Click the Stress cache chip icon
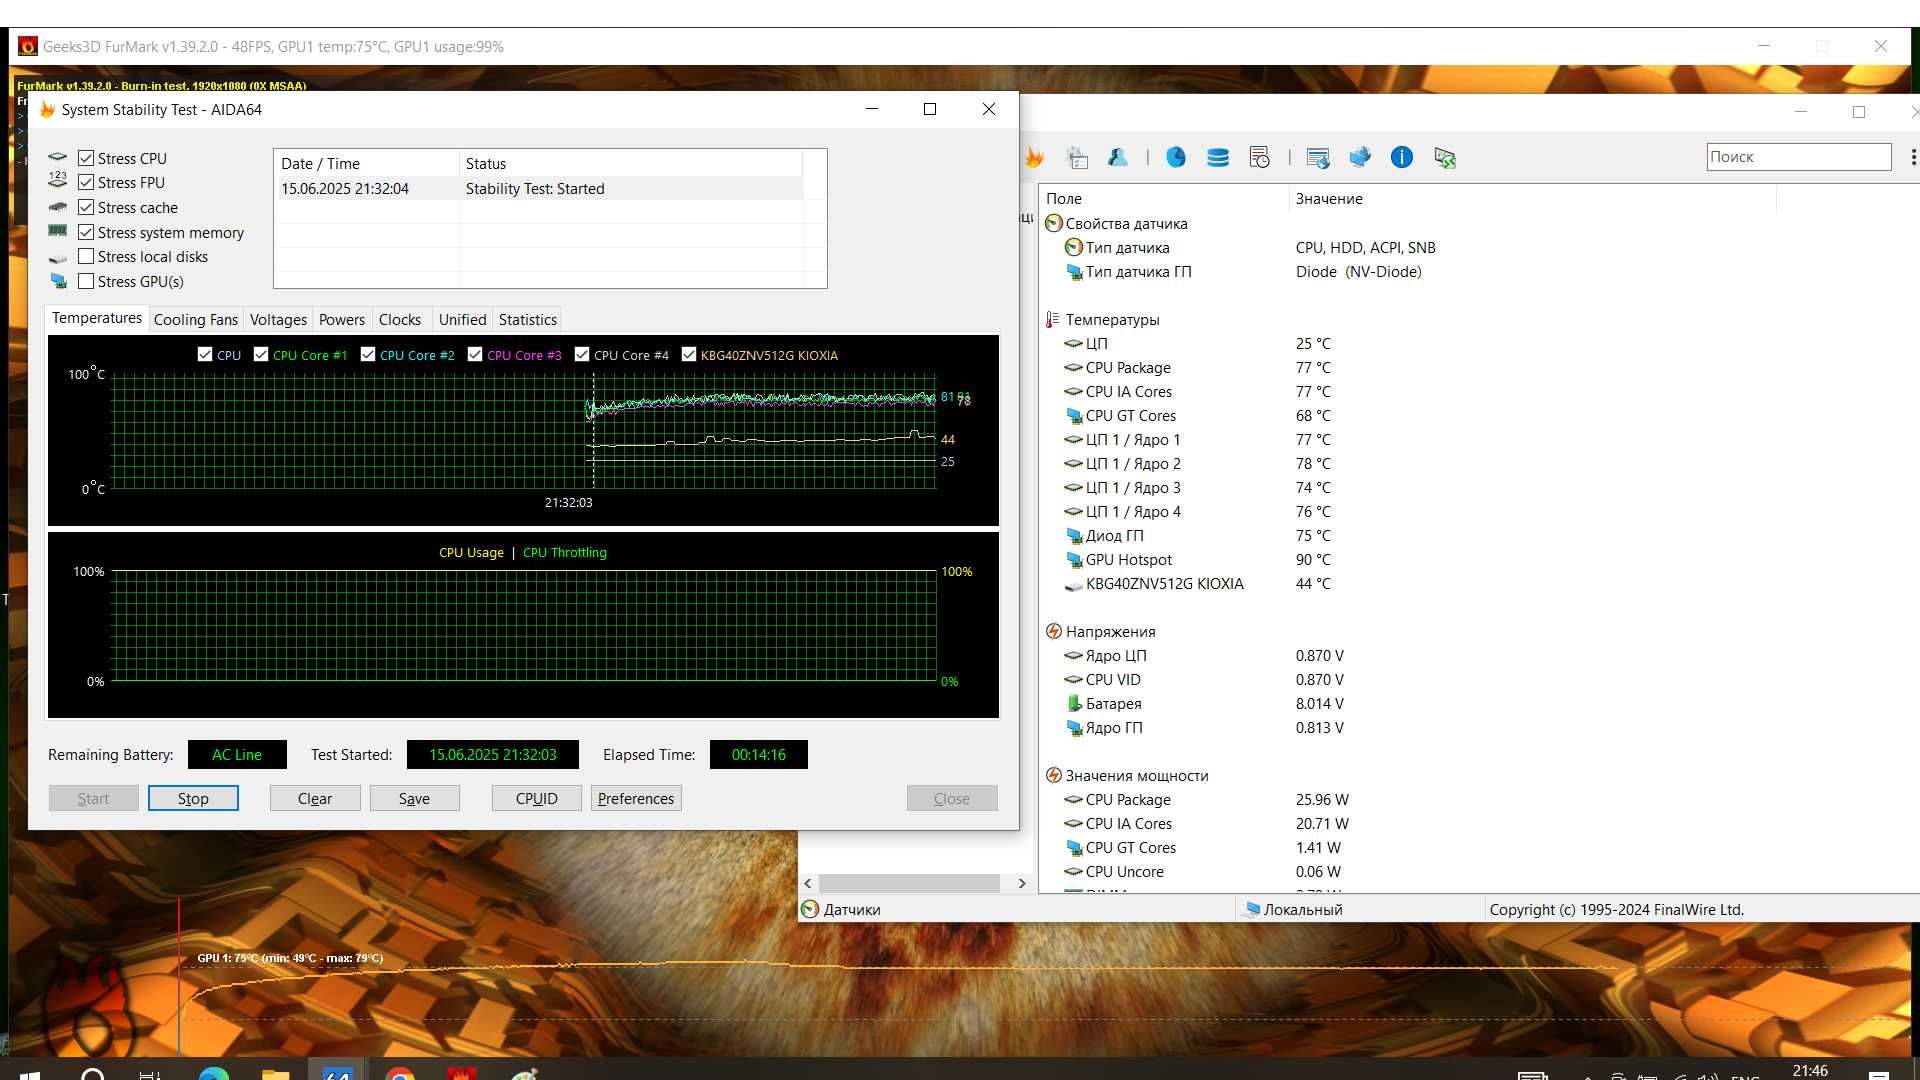Screen dimensions: 1920x1080 pyautogui.click(x=58, y=207)
